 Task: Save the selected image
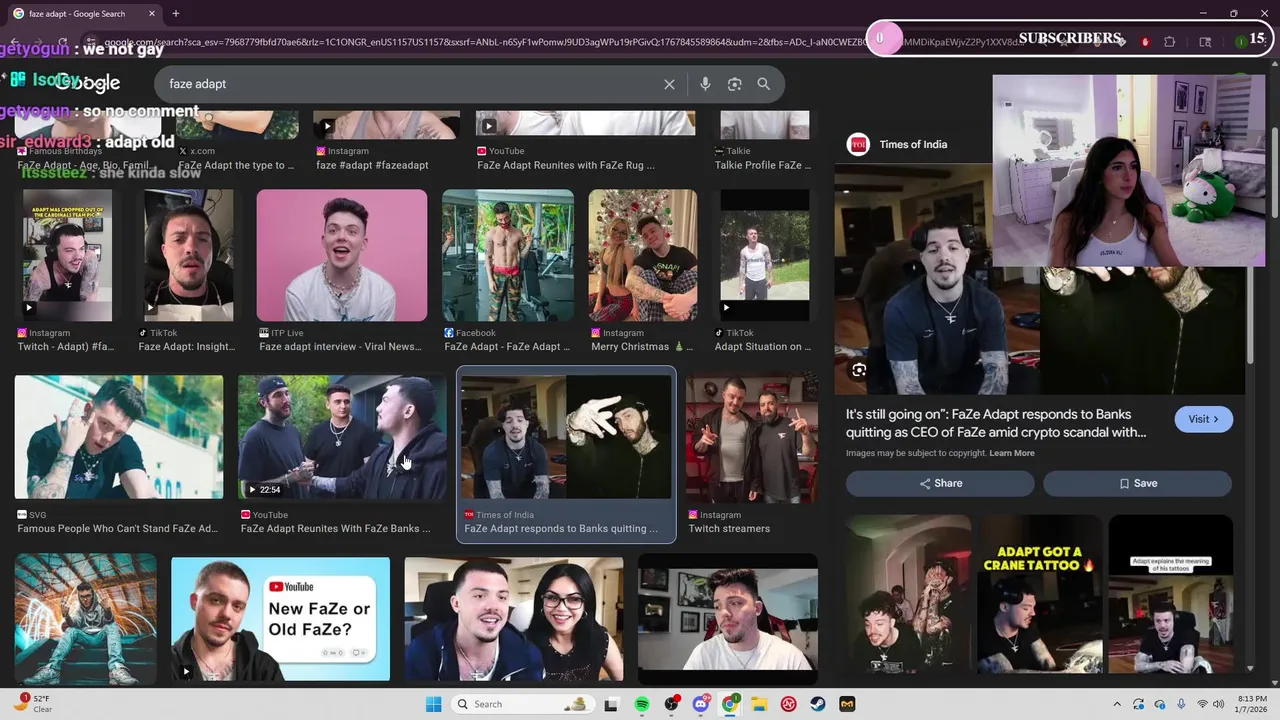click(x=1138, y=483)
